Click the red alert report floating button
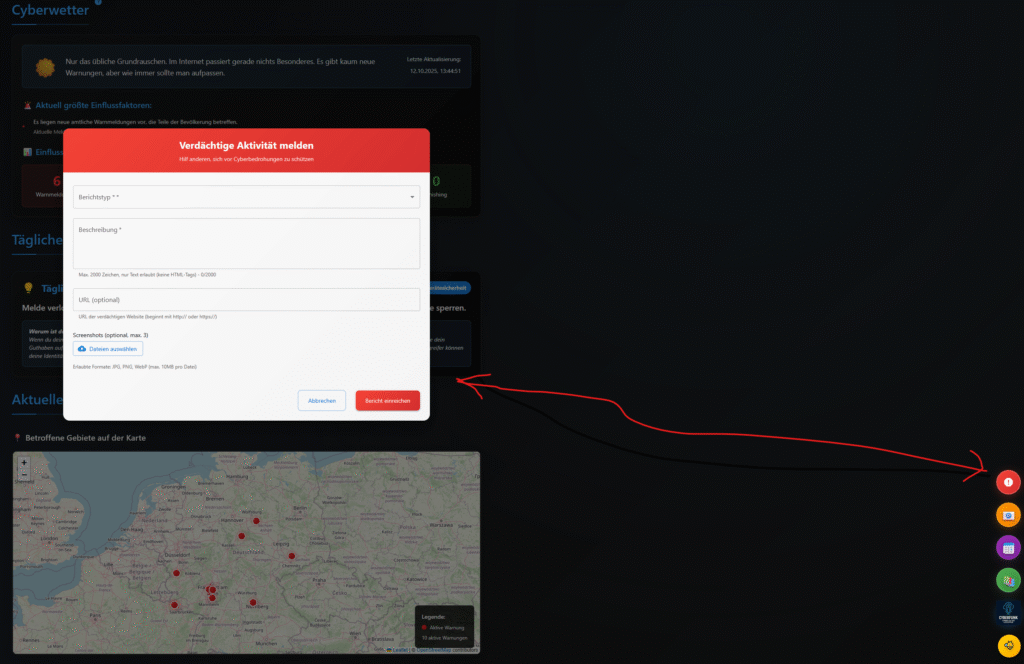The width and height of the screenshot is (1024, 664). pyautogui.click(x=1008, y=483)
